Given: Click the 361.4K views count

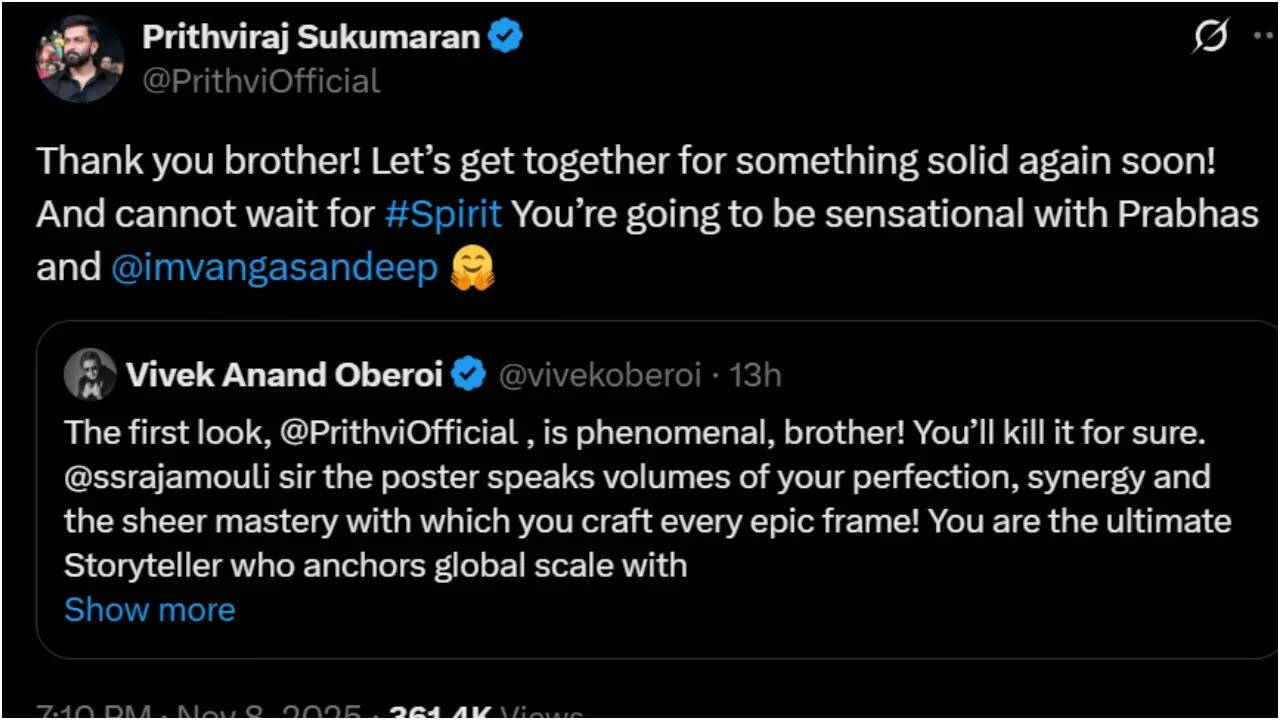Looking at the screenshot, I should (440, 712).
